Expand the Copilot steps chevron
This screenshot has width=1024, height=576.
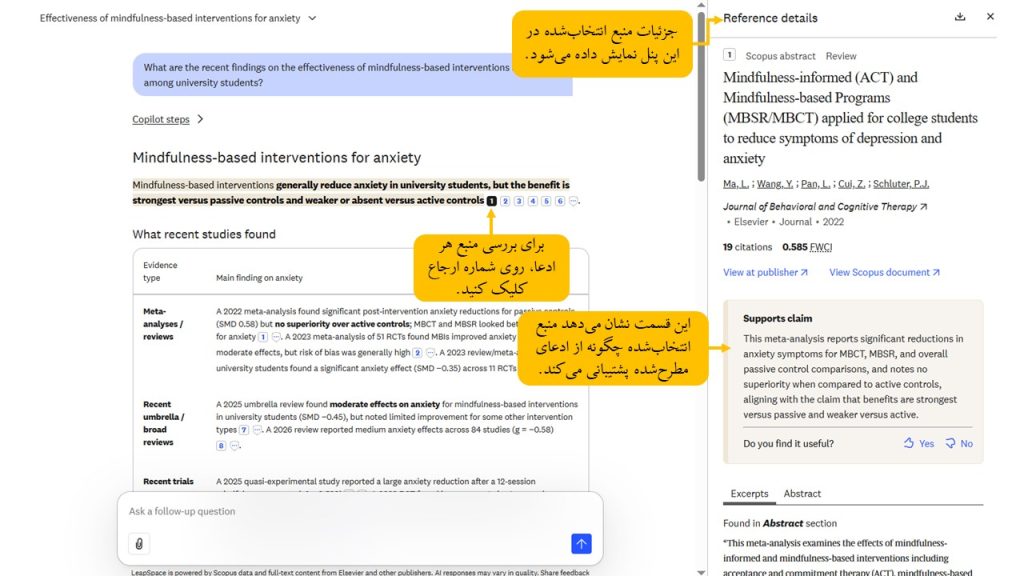coord(200,119)
